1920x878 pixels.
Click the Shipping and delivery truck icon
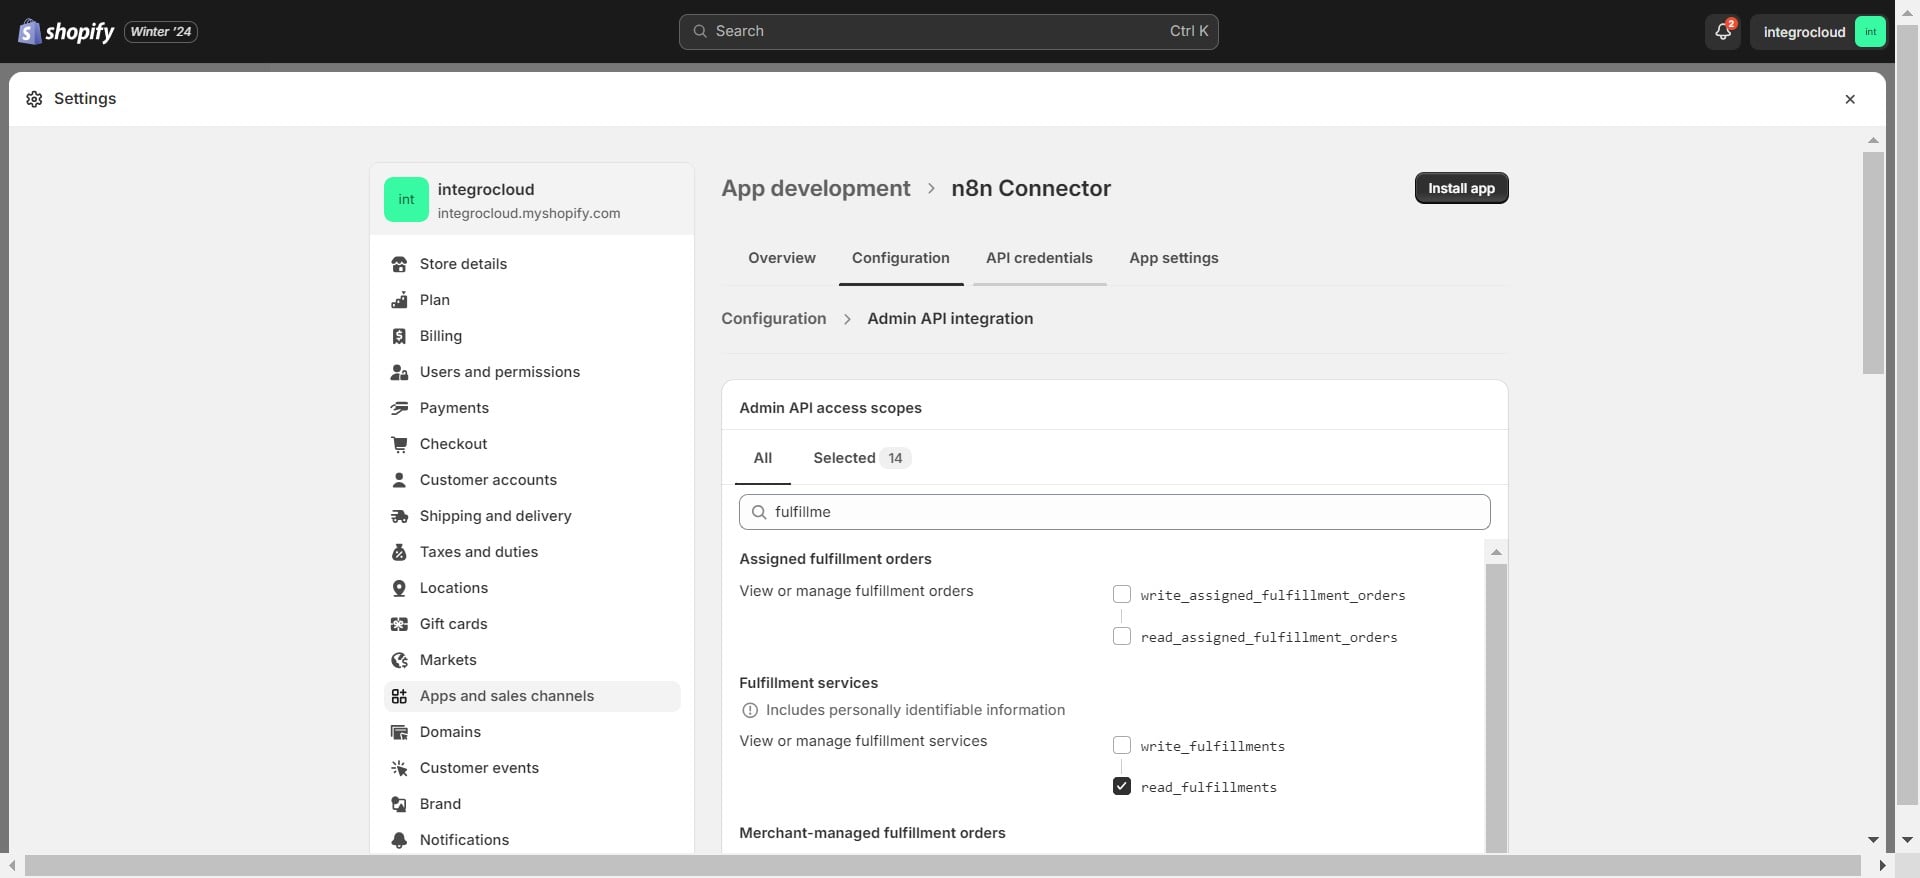[x=399, y=516]
